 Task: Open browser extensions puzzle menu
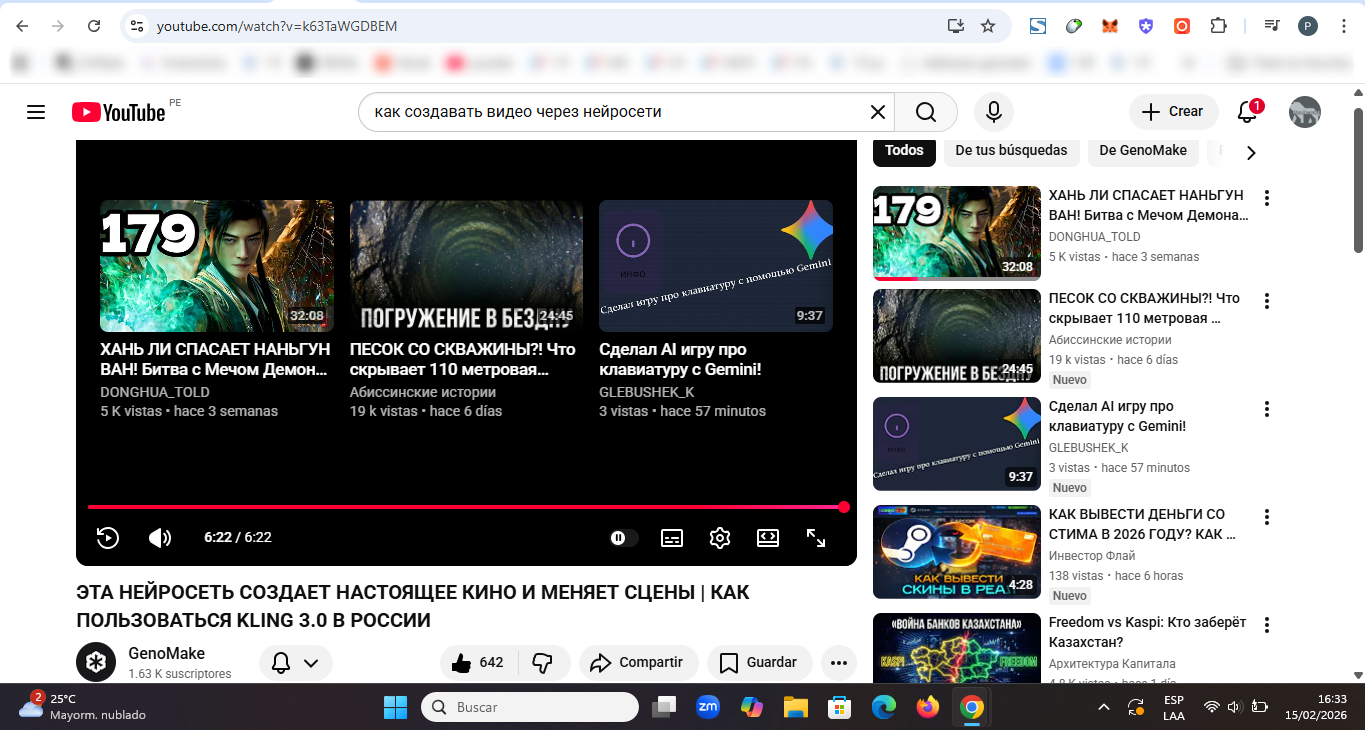1218,26
